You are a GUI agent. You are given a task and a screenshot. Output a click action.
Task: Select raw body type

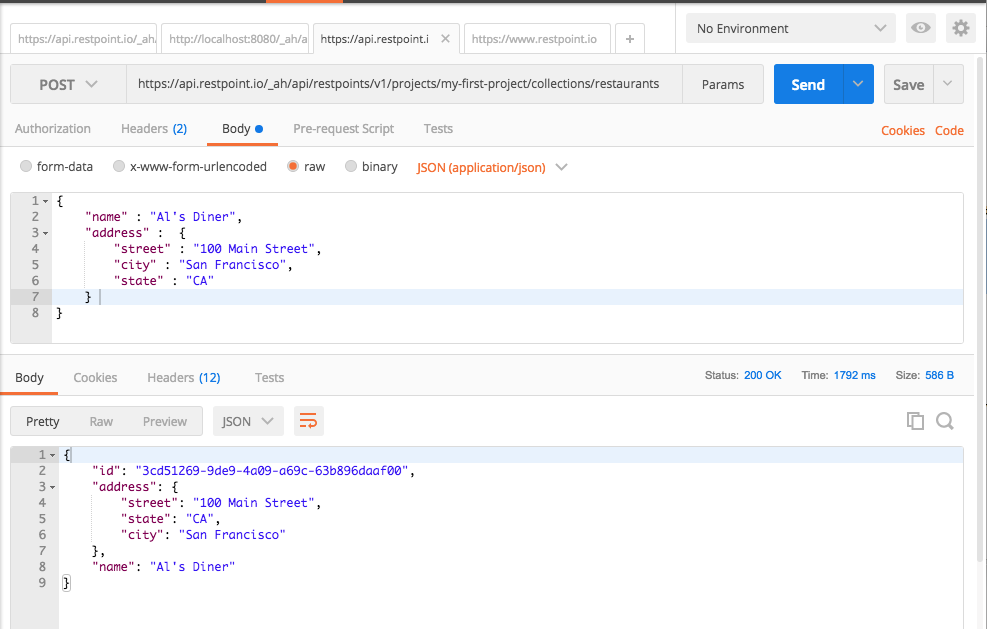click(293, 166)
